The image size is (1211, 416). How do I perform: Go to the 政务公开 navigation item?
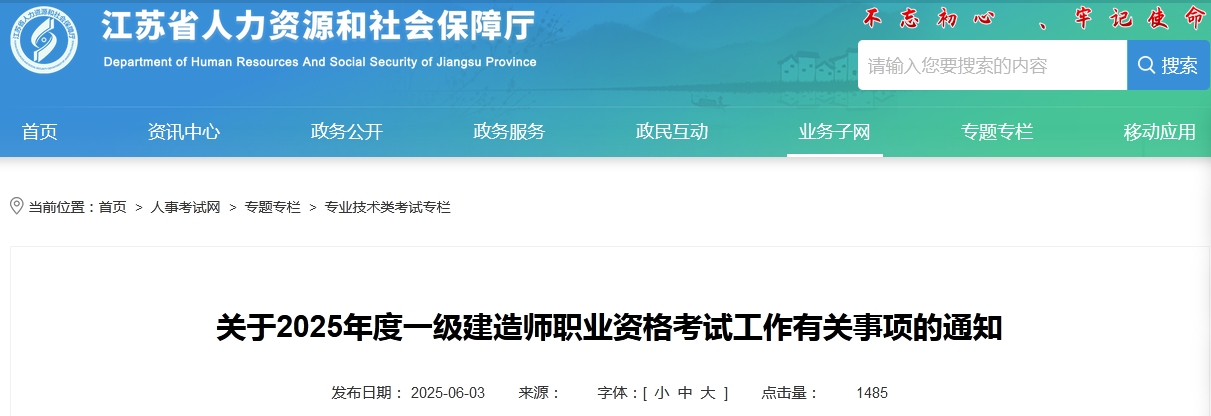pos(347,132)
